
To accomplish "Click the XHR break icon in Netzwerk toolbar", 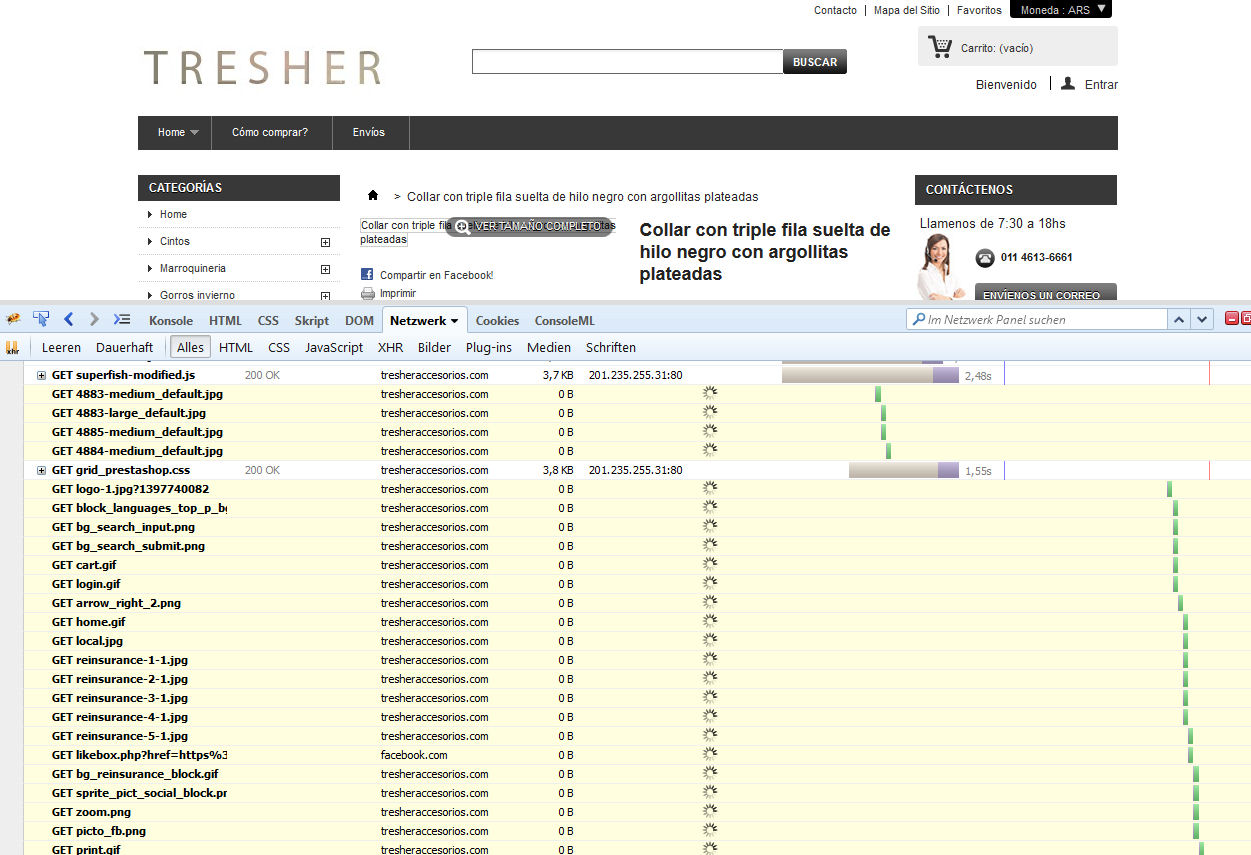I will tap(13, 348).
